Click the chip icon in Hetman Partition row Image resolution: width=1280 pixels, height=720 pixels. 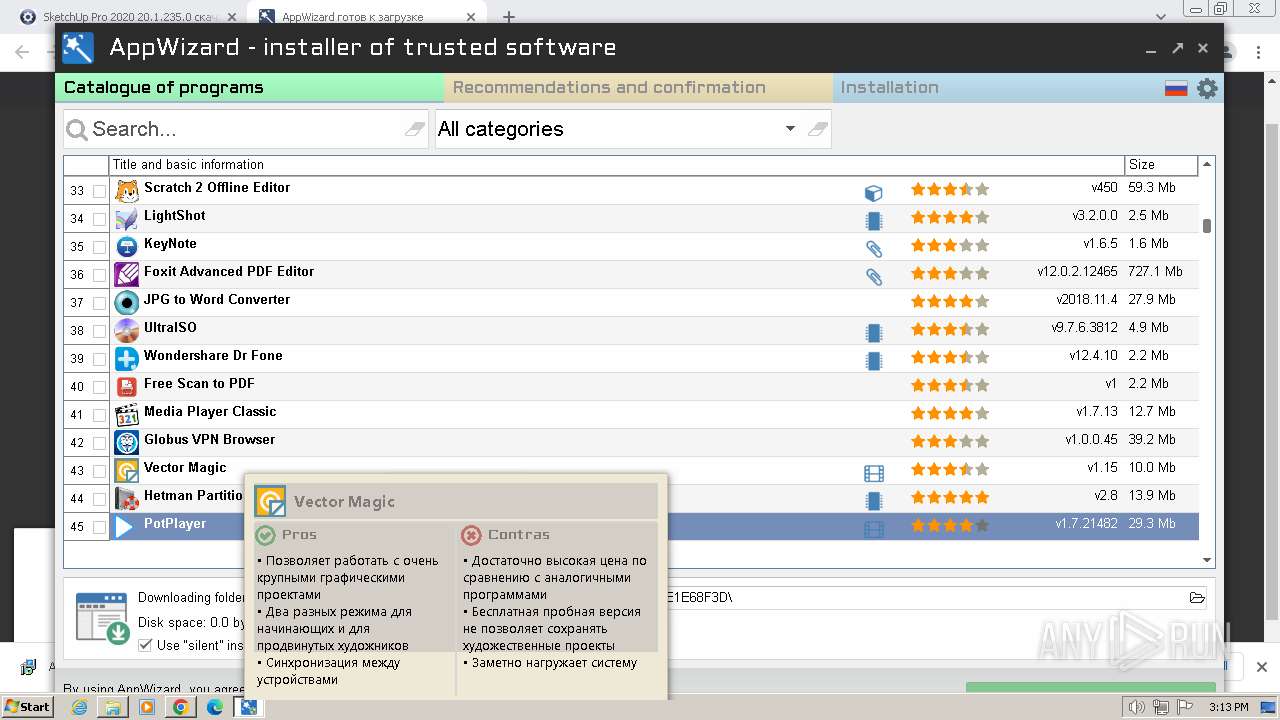pos(874,501)
